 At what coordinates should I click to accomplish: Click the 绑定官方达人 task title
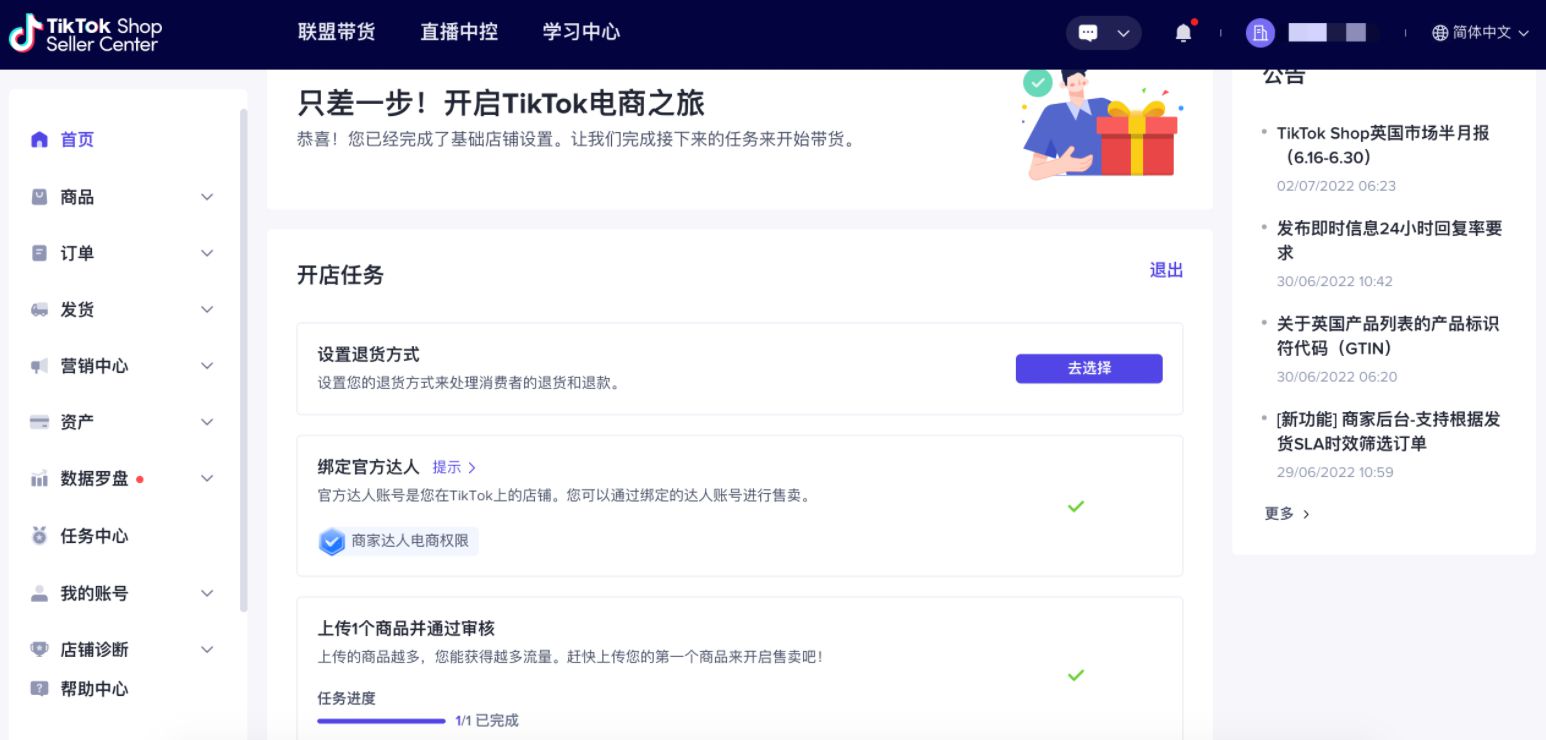pos(368,467)
